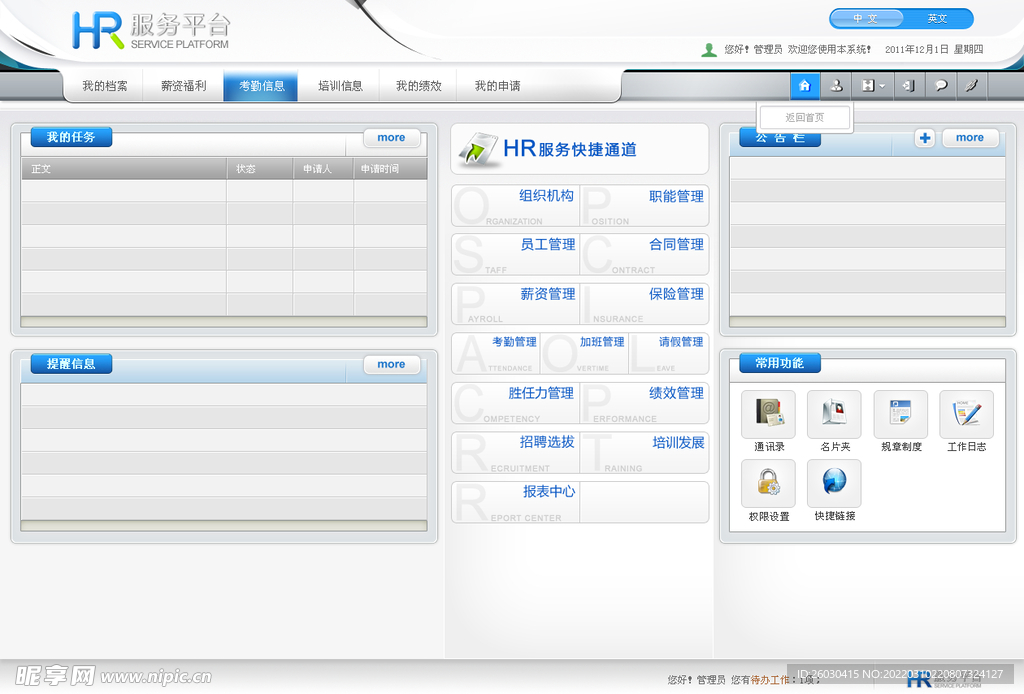The height and width of the screenshot is (694, 1024).
Task: Open the speech bubble messages icon
Action: [940, 86]
